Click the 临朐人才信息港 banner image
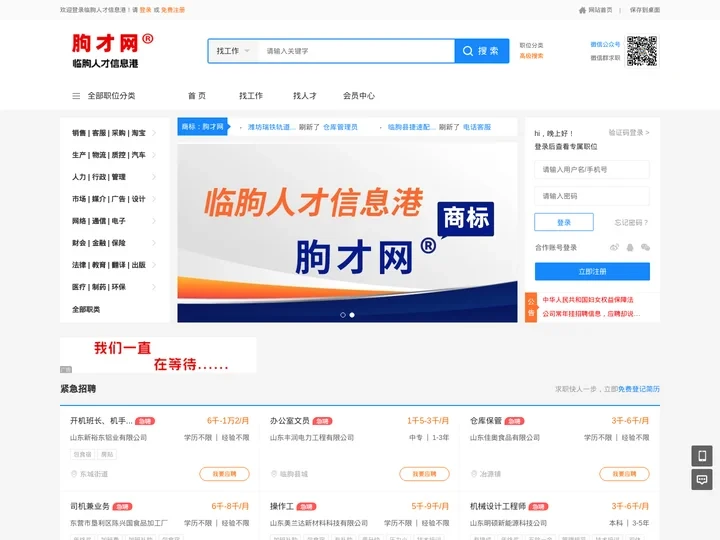Screen dimensions: 720x540 pyautogui.click(x=347, y=233)
